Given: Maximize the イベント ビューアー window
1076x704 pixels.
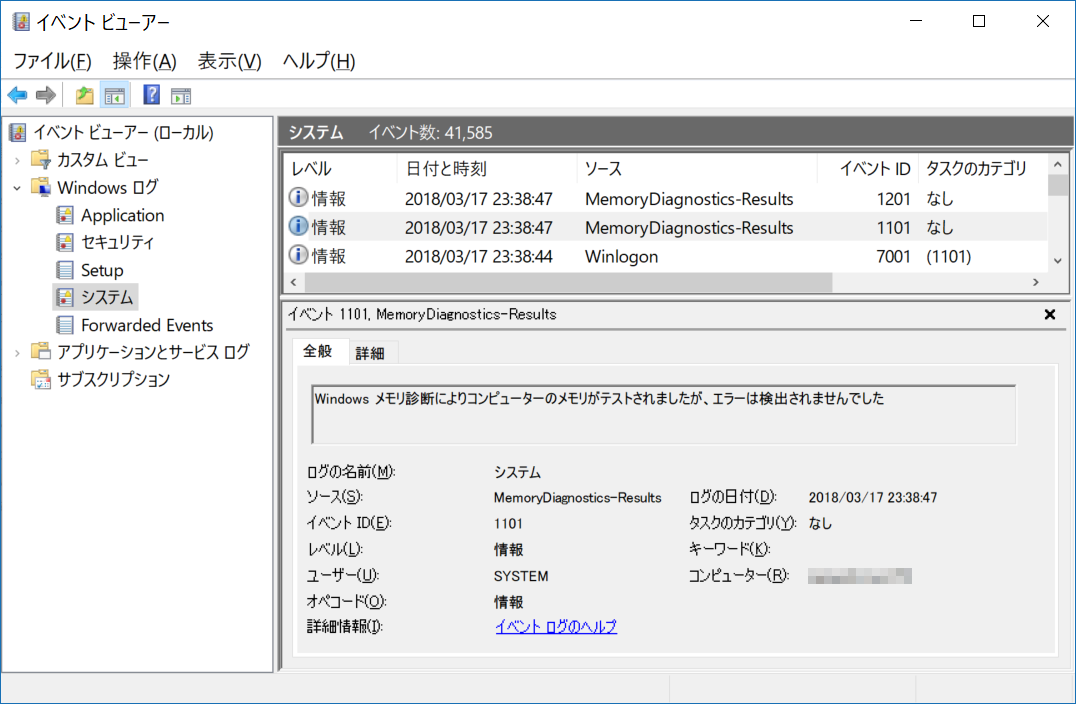Looking at the screenshot, I should (979, 21).
